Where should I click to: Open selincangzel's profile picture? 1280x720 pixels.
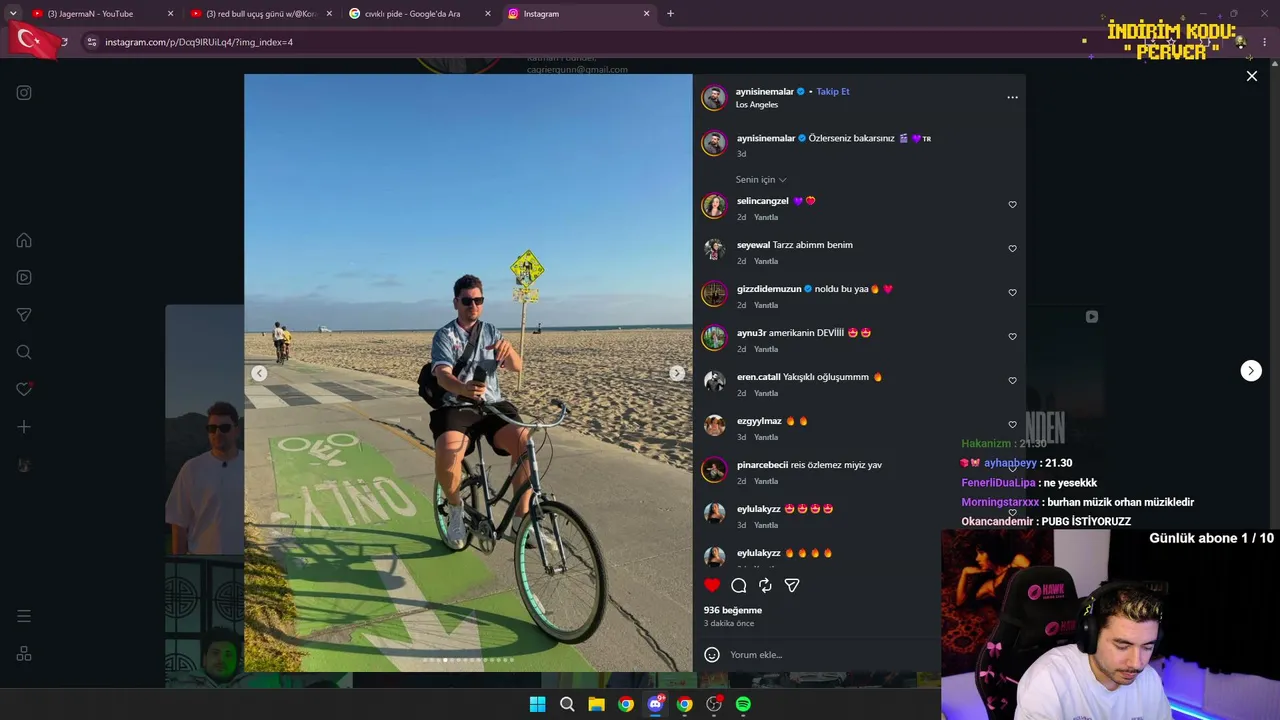click(714, 206)
